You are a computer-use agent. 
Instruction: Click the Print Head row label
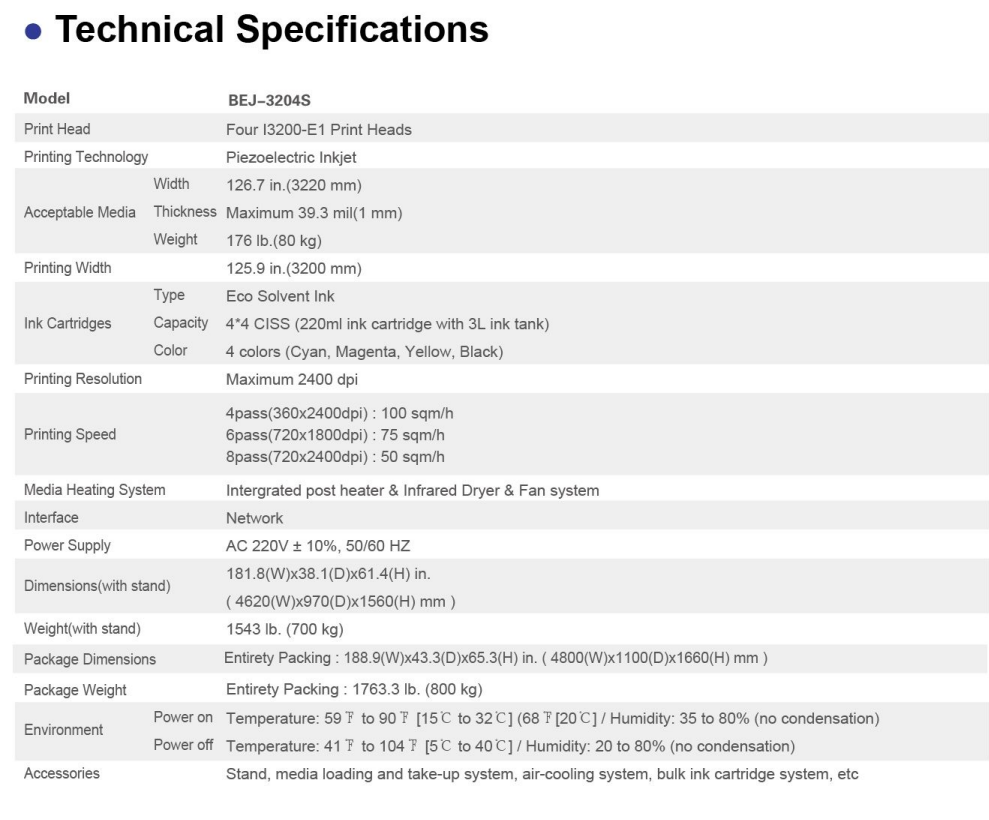click(57, 129)
